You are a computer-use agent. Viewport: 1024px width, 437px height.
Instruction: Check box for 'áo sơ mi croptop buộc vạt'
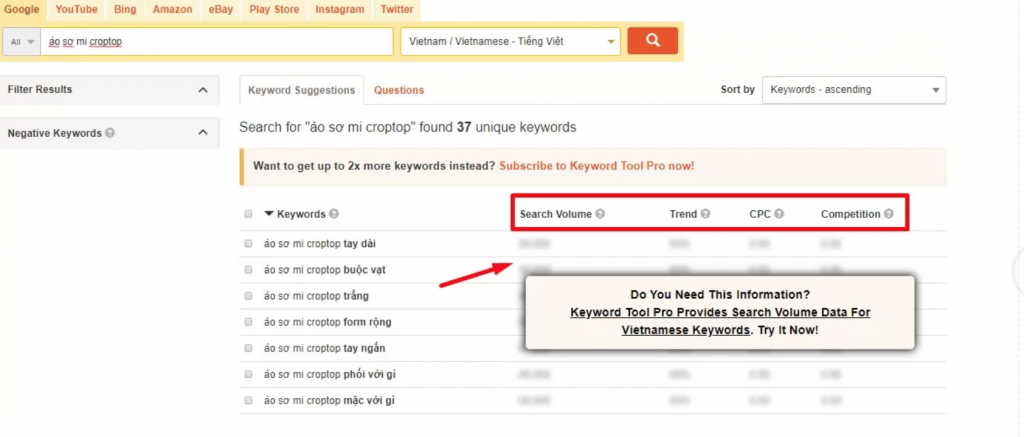coord(248,269)
